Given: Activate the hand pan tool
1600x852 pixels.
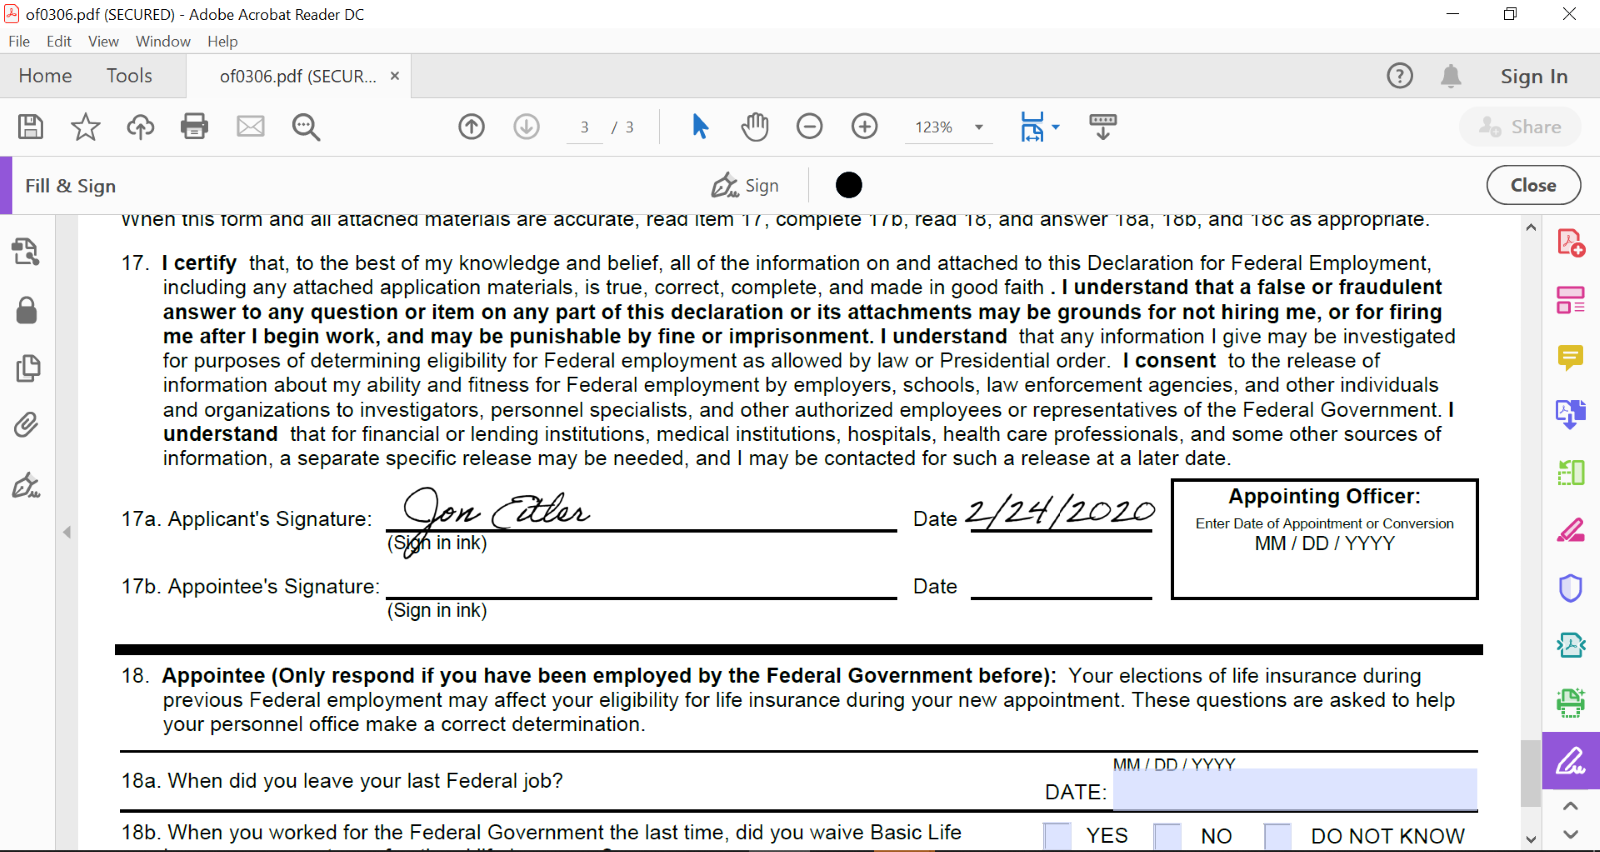Looking at the screenshot, I should (x=755, y=126).
